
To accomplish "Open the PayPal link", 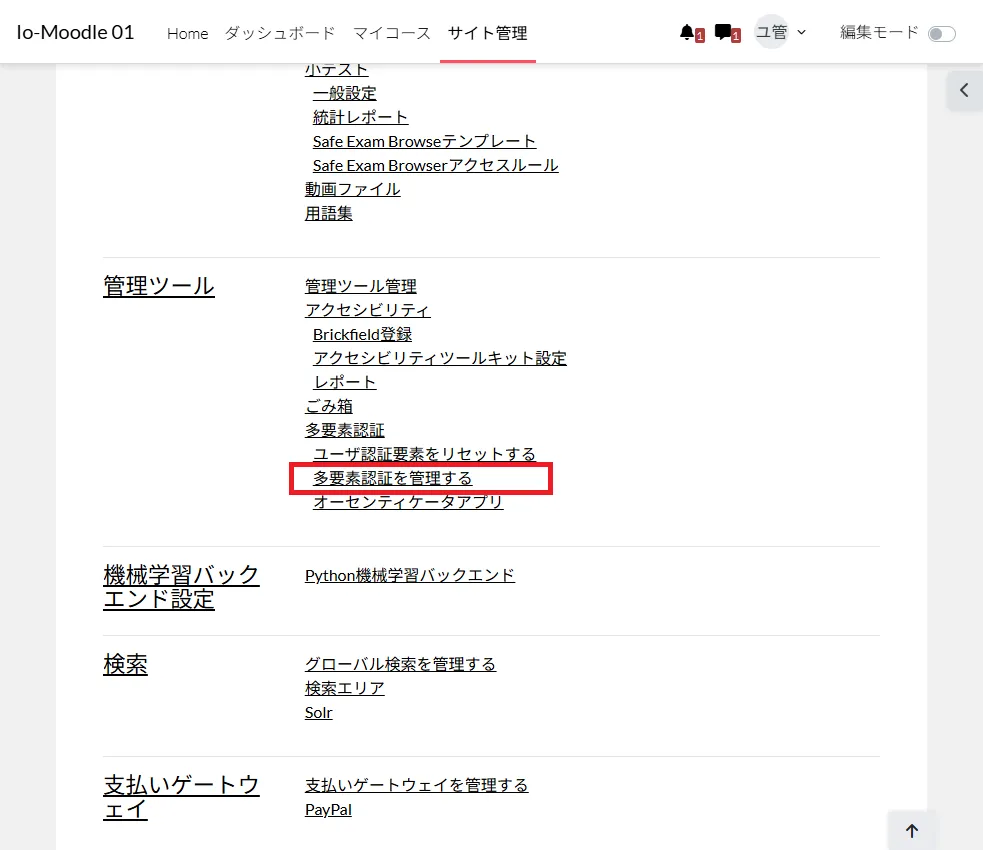I will [329, 810].
